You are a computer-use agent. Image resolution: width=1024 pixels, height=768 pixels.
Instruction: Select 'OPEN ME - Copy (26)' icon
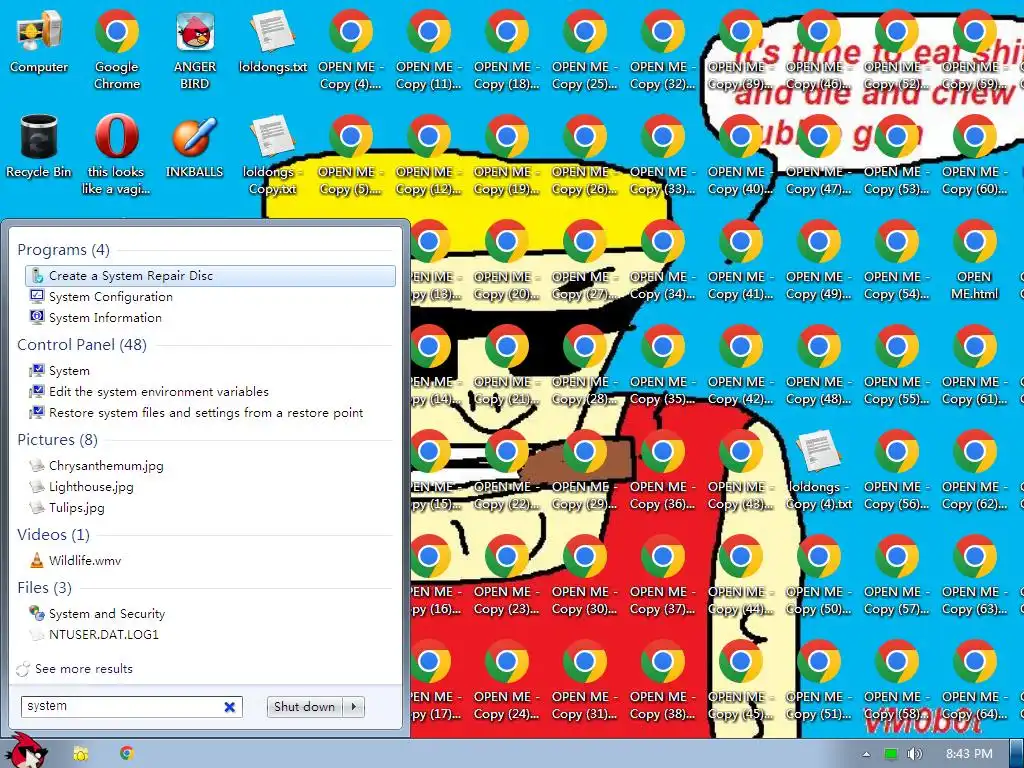coord(584,154)
